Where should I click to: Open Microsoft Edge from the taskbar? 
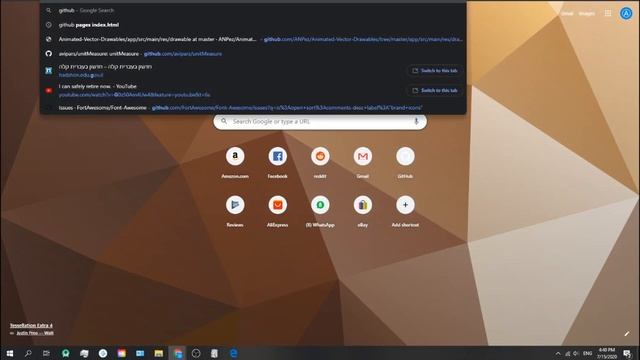click(233, 353)
